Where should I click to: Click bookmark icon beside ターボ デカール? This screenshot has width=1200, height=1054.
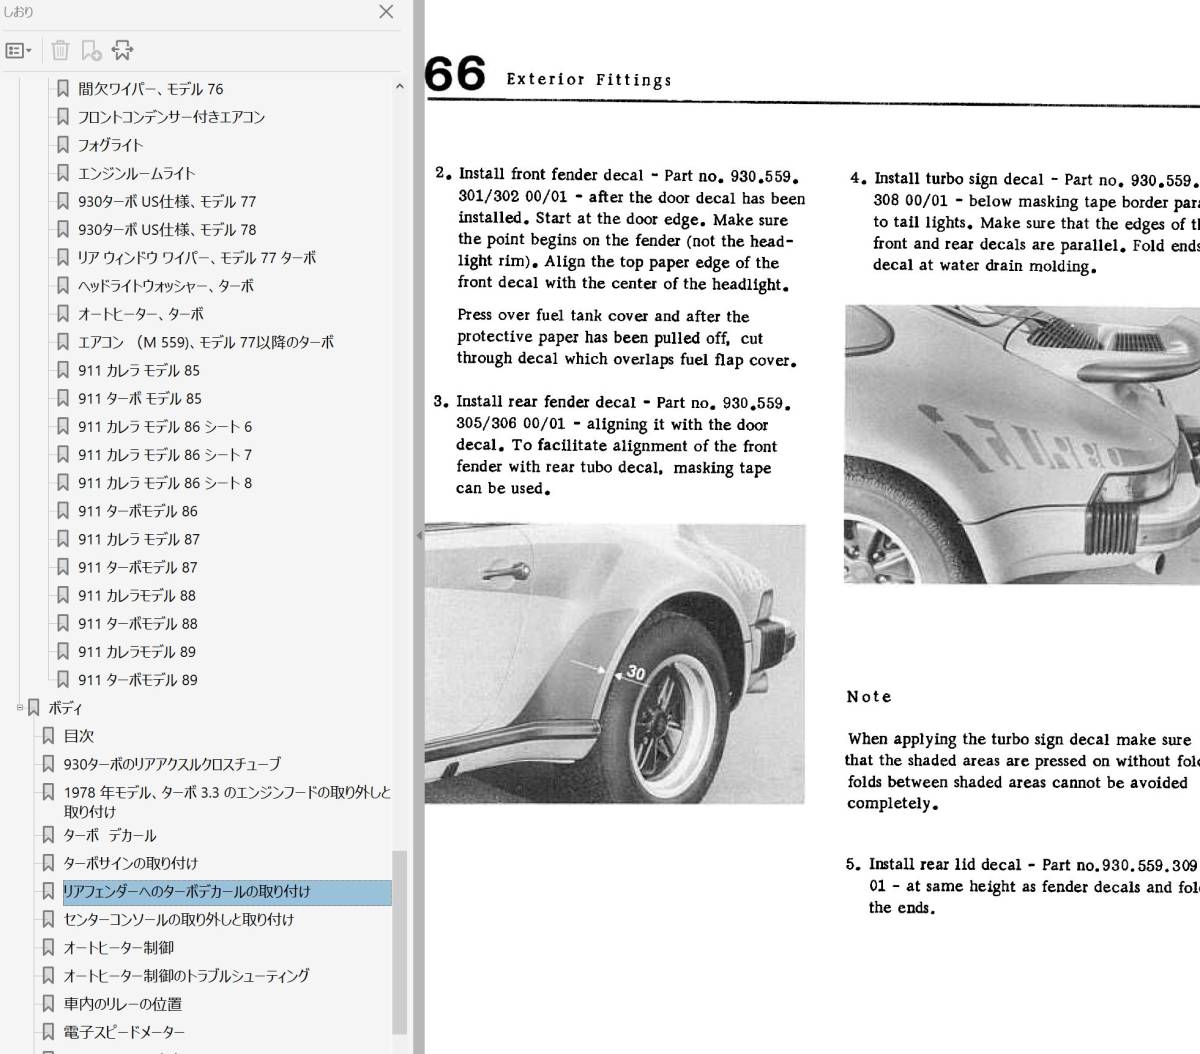point(48,835)
